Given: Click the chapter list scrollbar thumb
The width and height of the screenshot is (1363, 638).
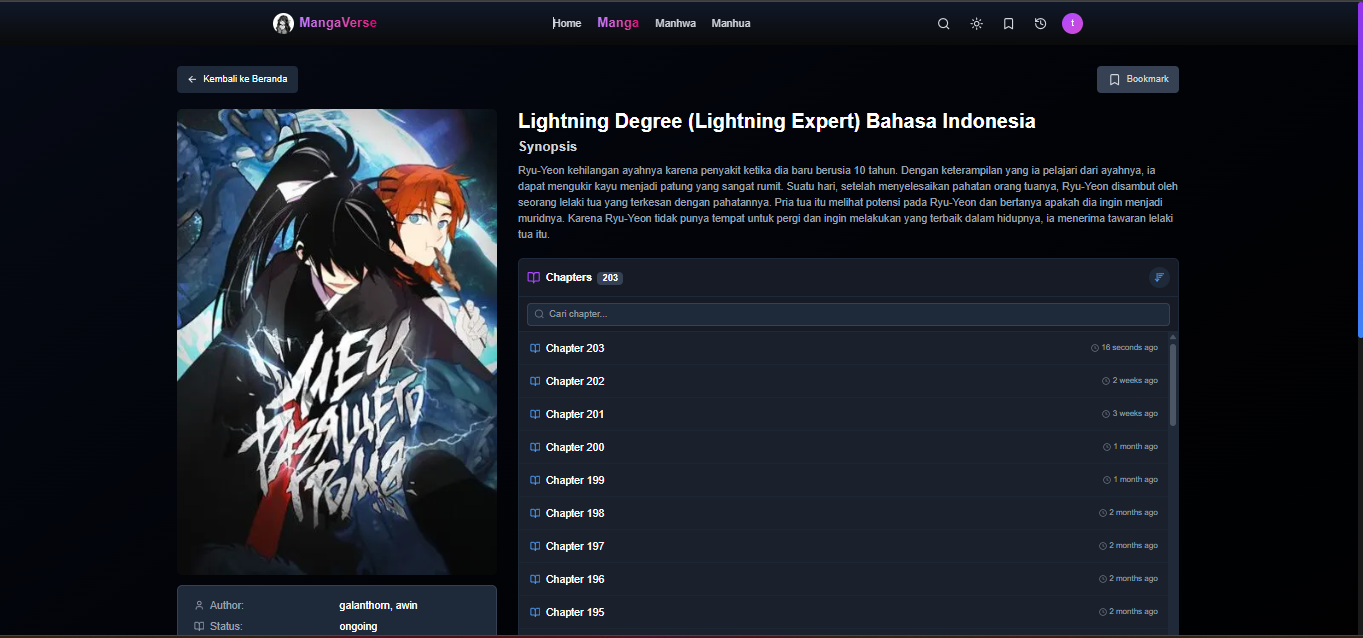Looking at the screenshot, I should click(1173, 385).
